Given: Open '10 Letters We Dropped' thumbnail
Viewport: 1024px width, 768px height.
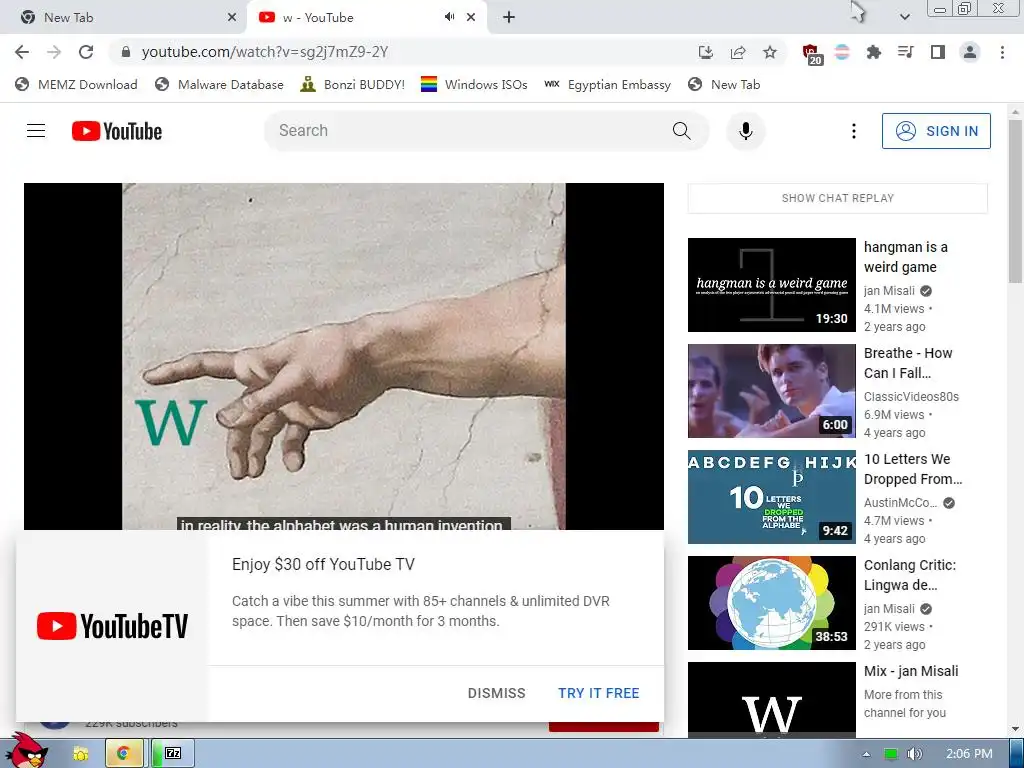Looking at the screenshot, I should point(771,496).
